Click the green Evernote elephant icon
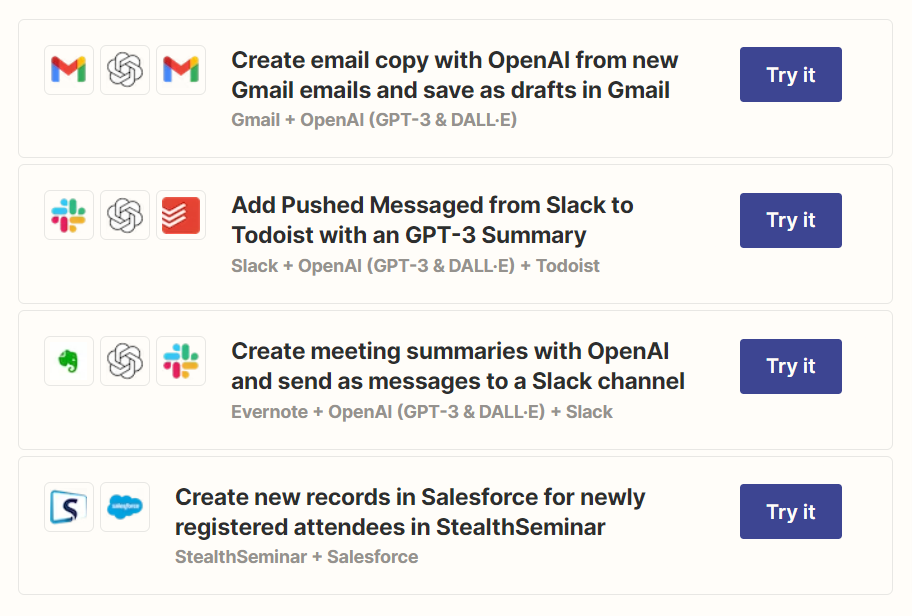 [x=69, y=361]
